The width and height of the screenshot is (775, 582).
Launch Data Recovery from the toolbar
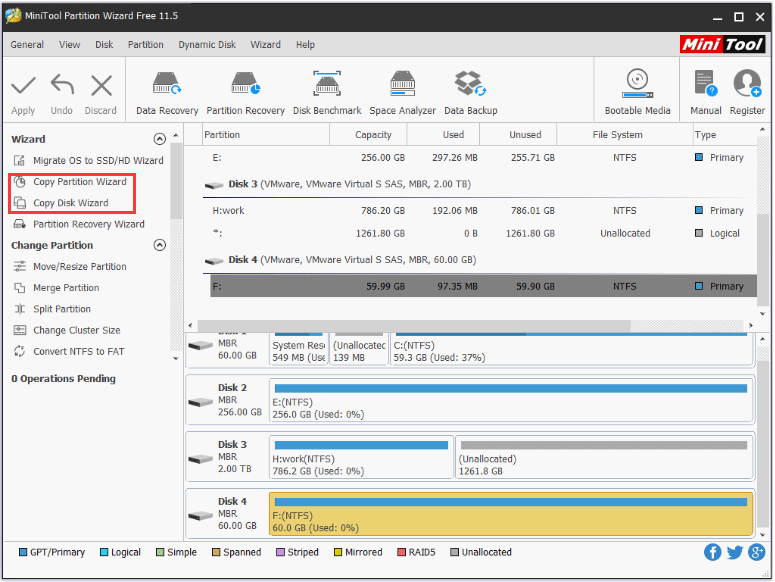click(167, 93)
